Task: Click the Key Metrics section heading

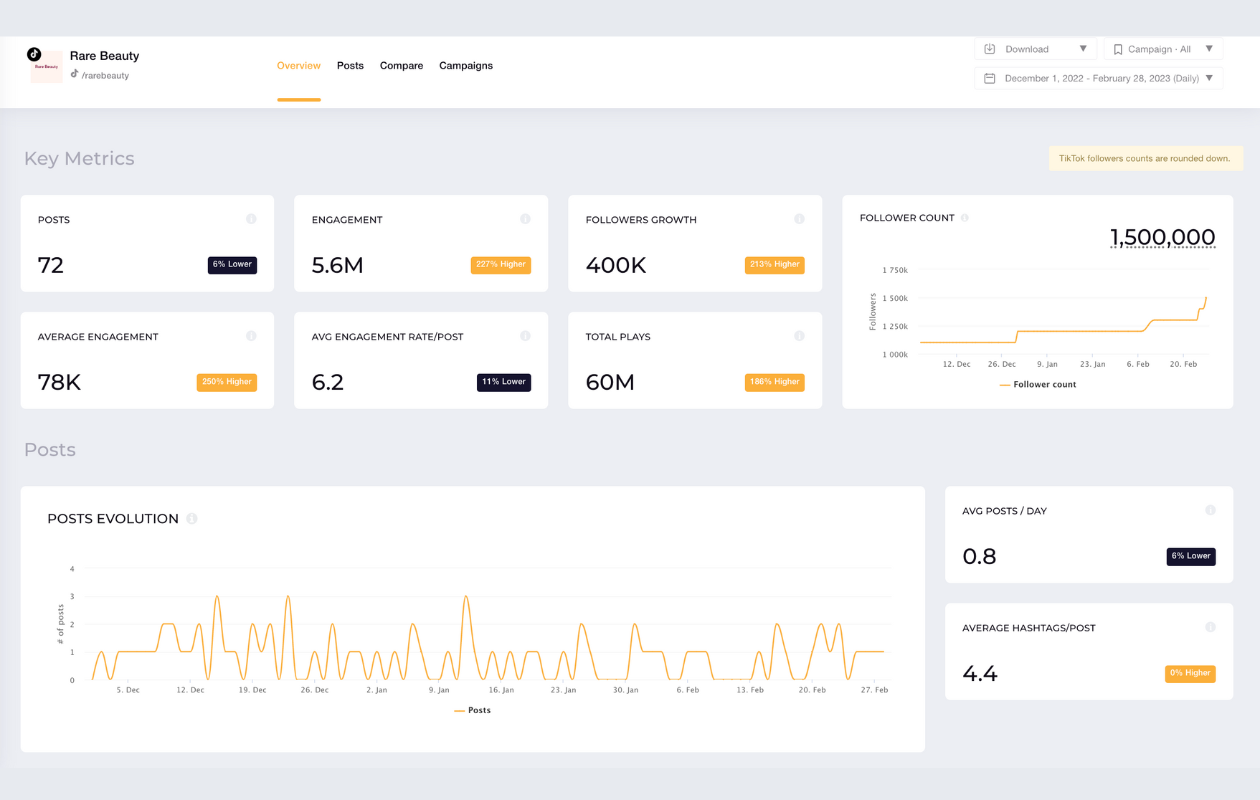Action: coord(79,159)
